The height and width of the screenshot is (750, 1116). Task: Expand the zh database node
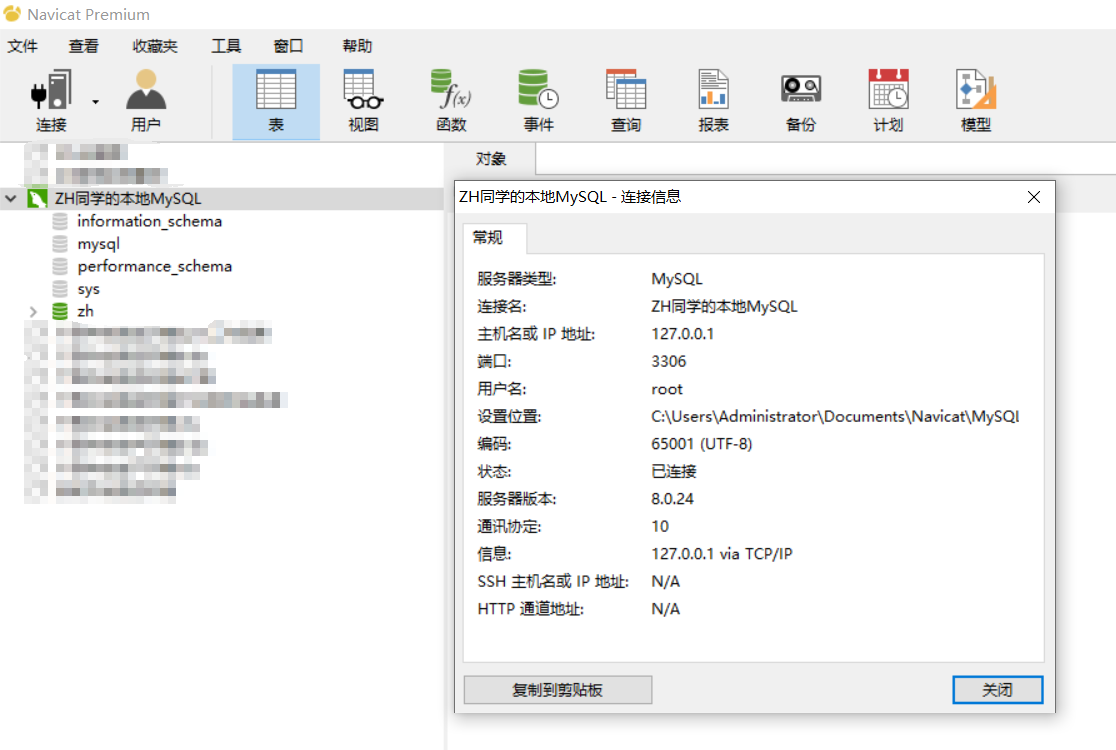(x=33, y=312)
